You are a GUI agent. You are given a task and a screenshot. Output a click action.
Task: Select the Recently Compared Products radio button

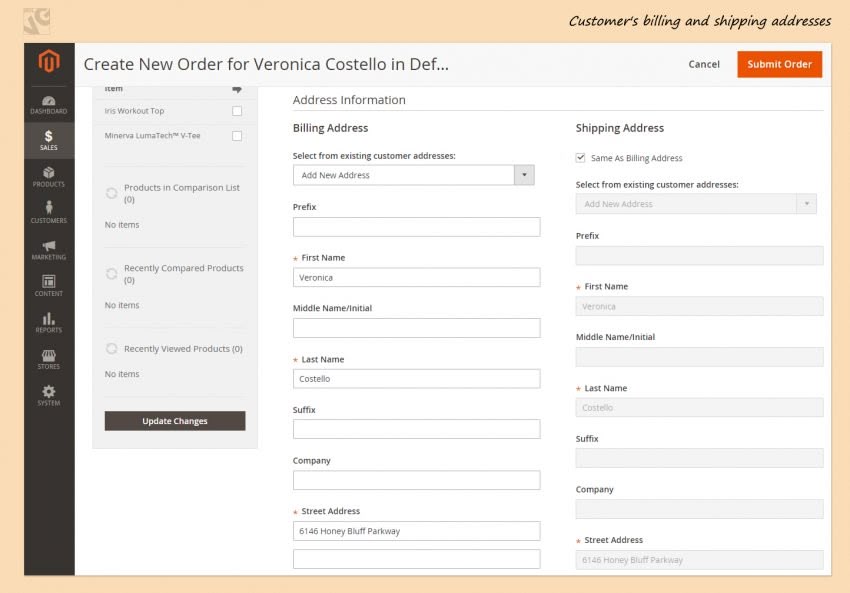click(x=111, y=272)
